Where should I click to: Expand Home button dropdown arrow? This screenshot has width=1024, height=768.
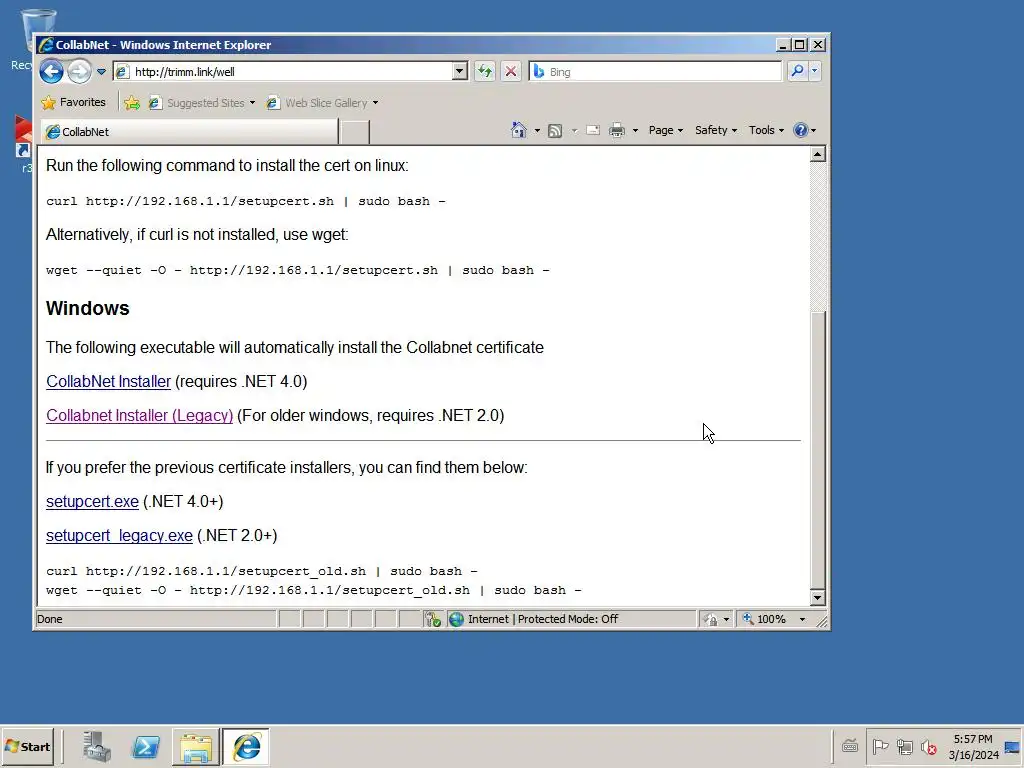click(x=537, y=131)
